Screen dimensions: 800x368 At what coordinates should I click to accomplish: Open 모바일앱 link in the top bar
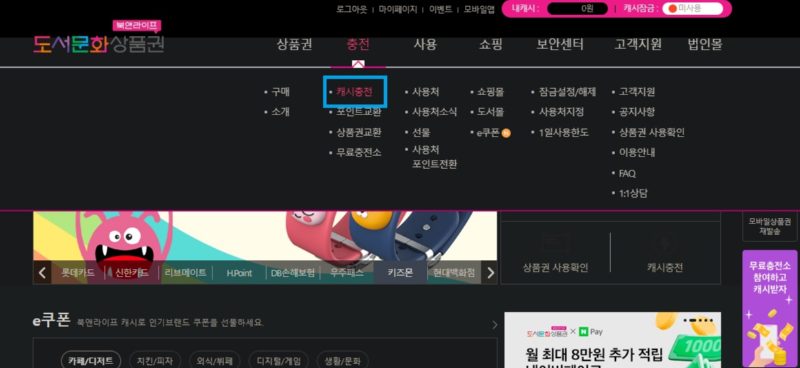(479, 9)
